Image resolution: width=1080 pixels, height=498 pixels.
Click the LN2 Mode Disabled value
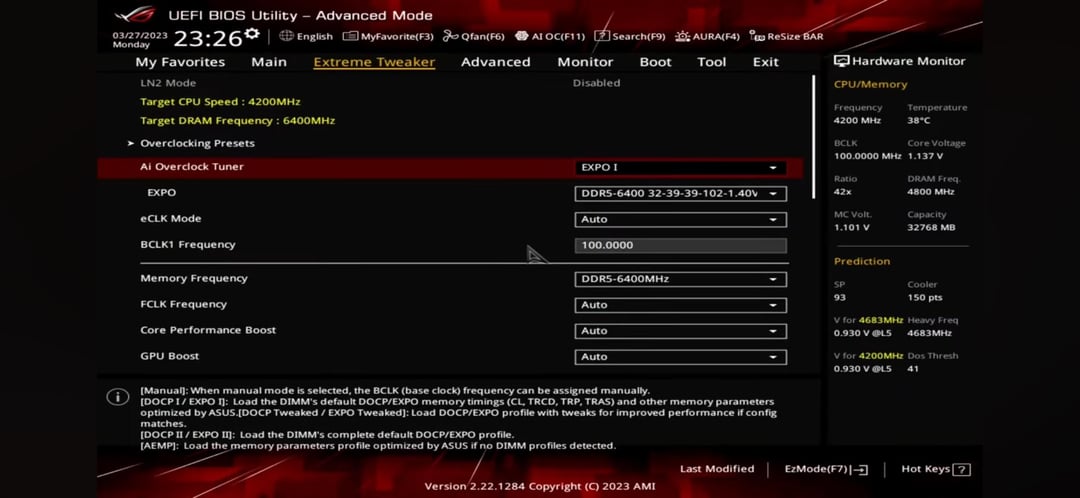coord(596,83)
